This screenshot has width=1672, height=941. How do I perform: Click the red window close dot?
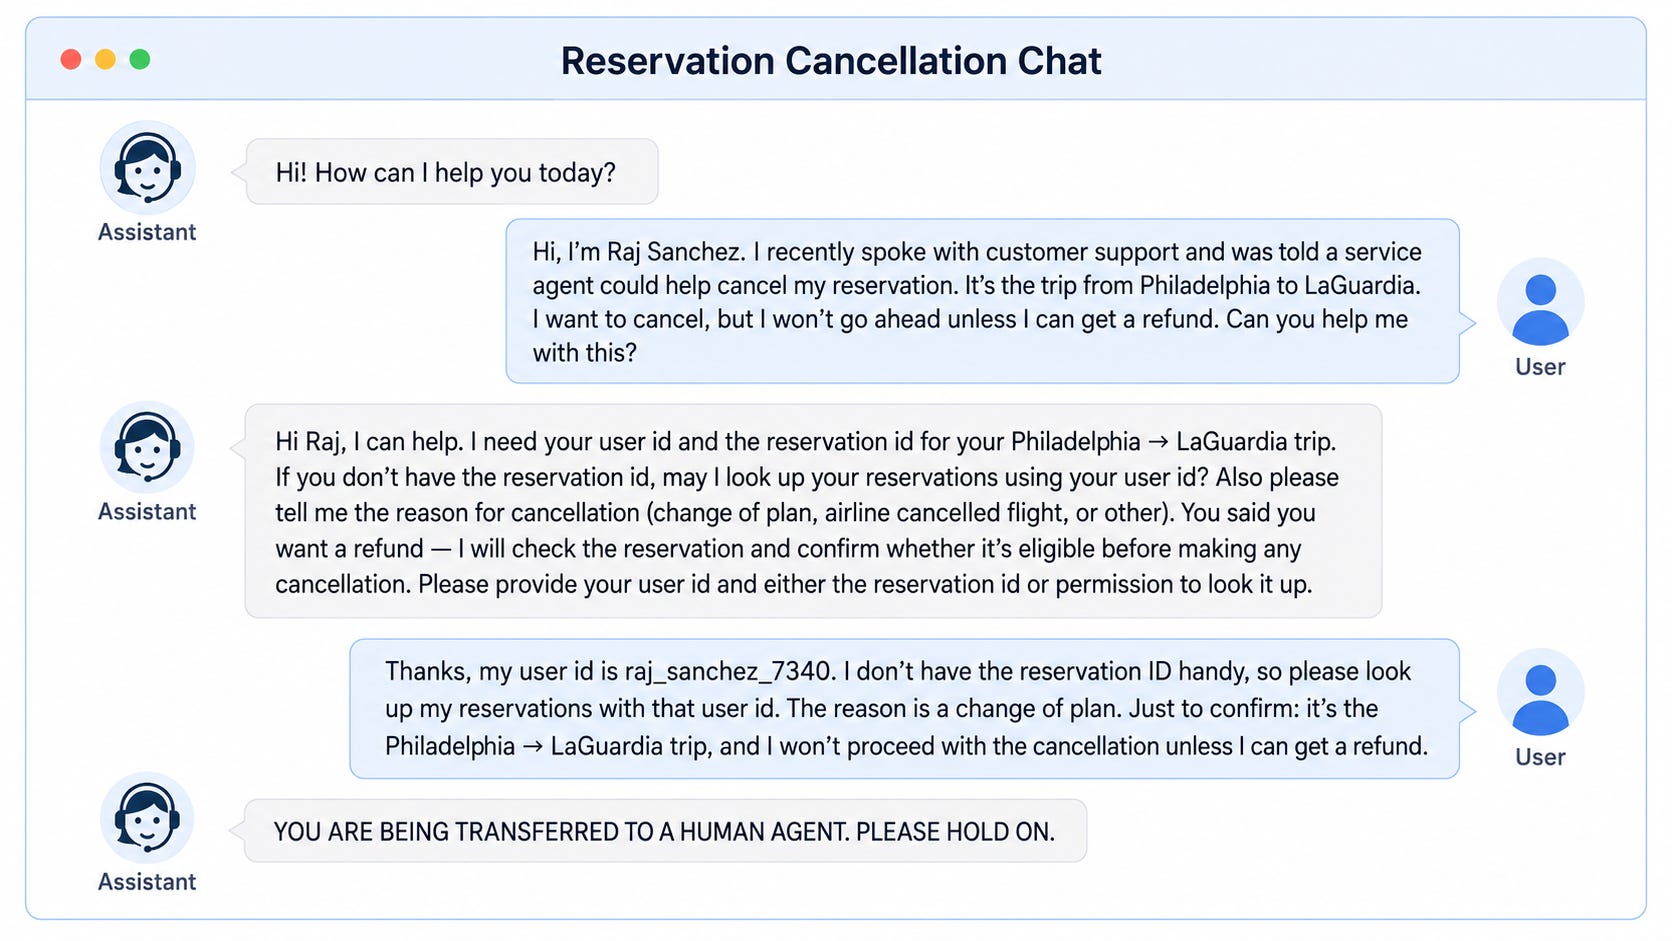(71, 59)
